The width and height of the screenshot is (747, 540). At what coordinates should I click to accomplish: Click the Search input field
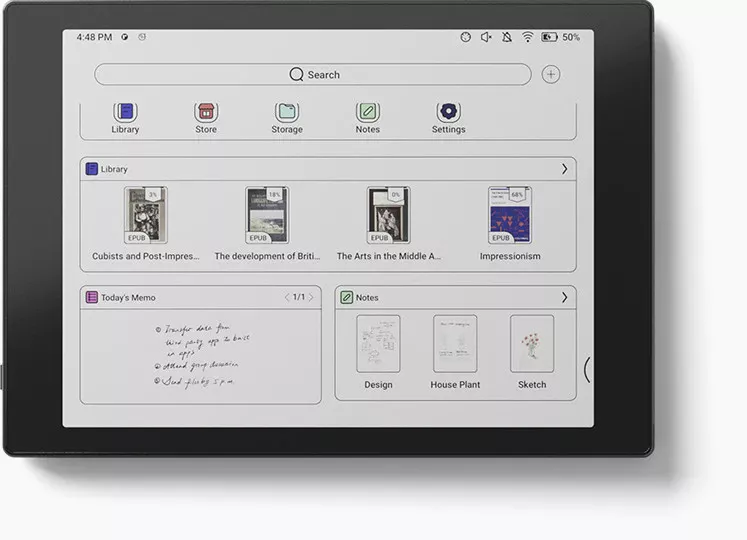click(x=313, y=74)
